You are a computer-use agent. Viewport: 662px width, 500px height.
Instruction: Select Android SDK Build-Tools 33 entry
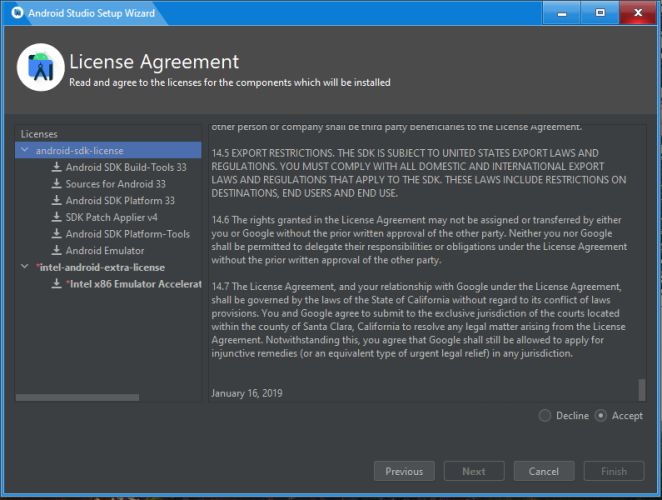pyautogui.click(x=126, y=167)
